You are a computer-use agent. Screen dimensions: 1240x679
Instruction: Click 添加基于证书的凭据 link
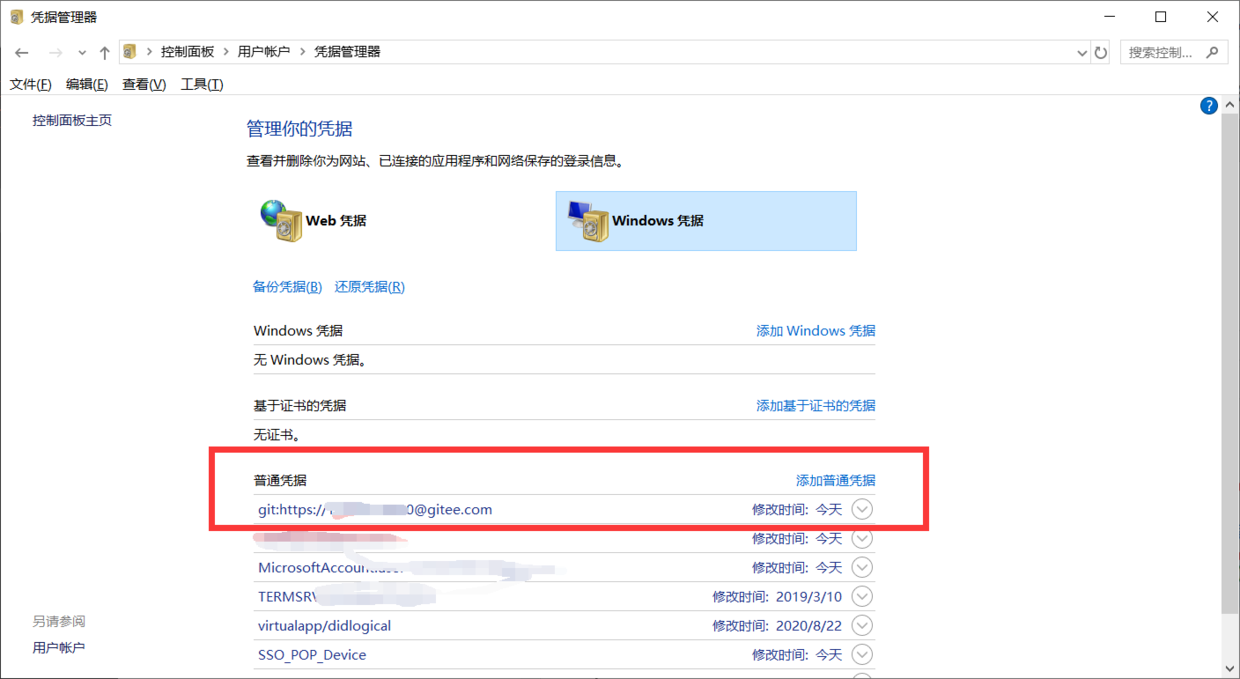(x=816, y=406)
